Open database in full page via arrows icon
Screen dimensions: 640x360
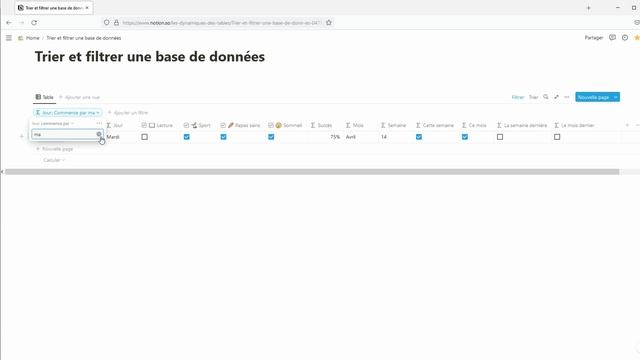[x=556, y=97]
